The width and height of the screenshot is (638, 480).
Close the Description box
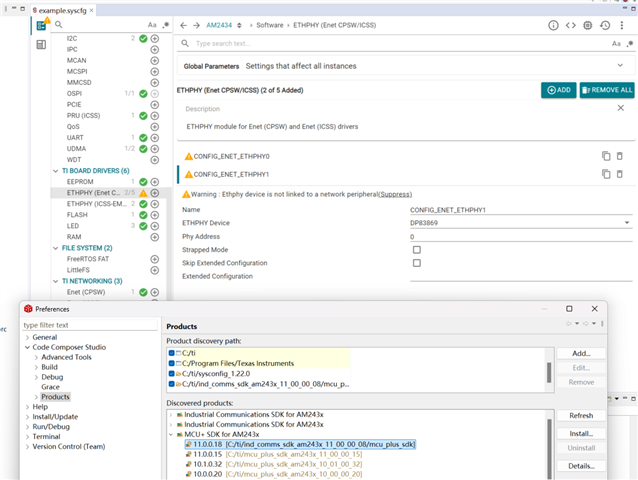click(x=619, y=109)
